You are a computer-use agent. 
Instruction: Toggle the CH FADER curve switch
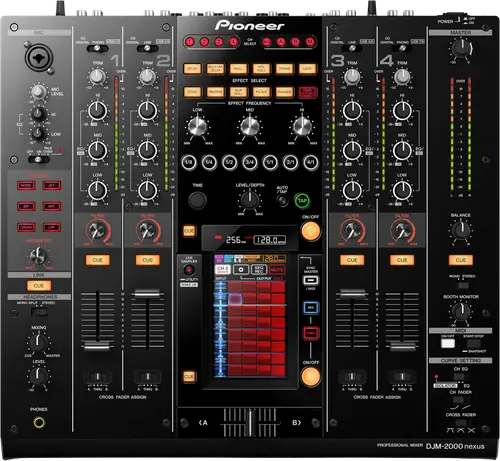tap(460, 400)
